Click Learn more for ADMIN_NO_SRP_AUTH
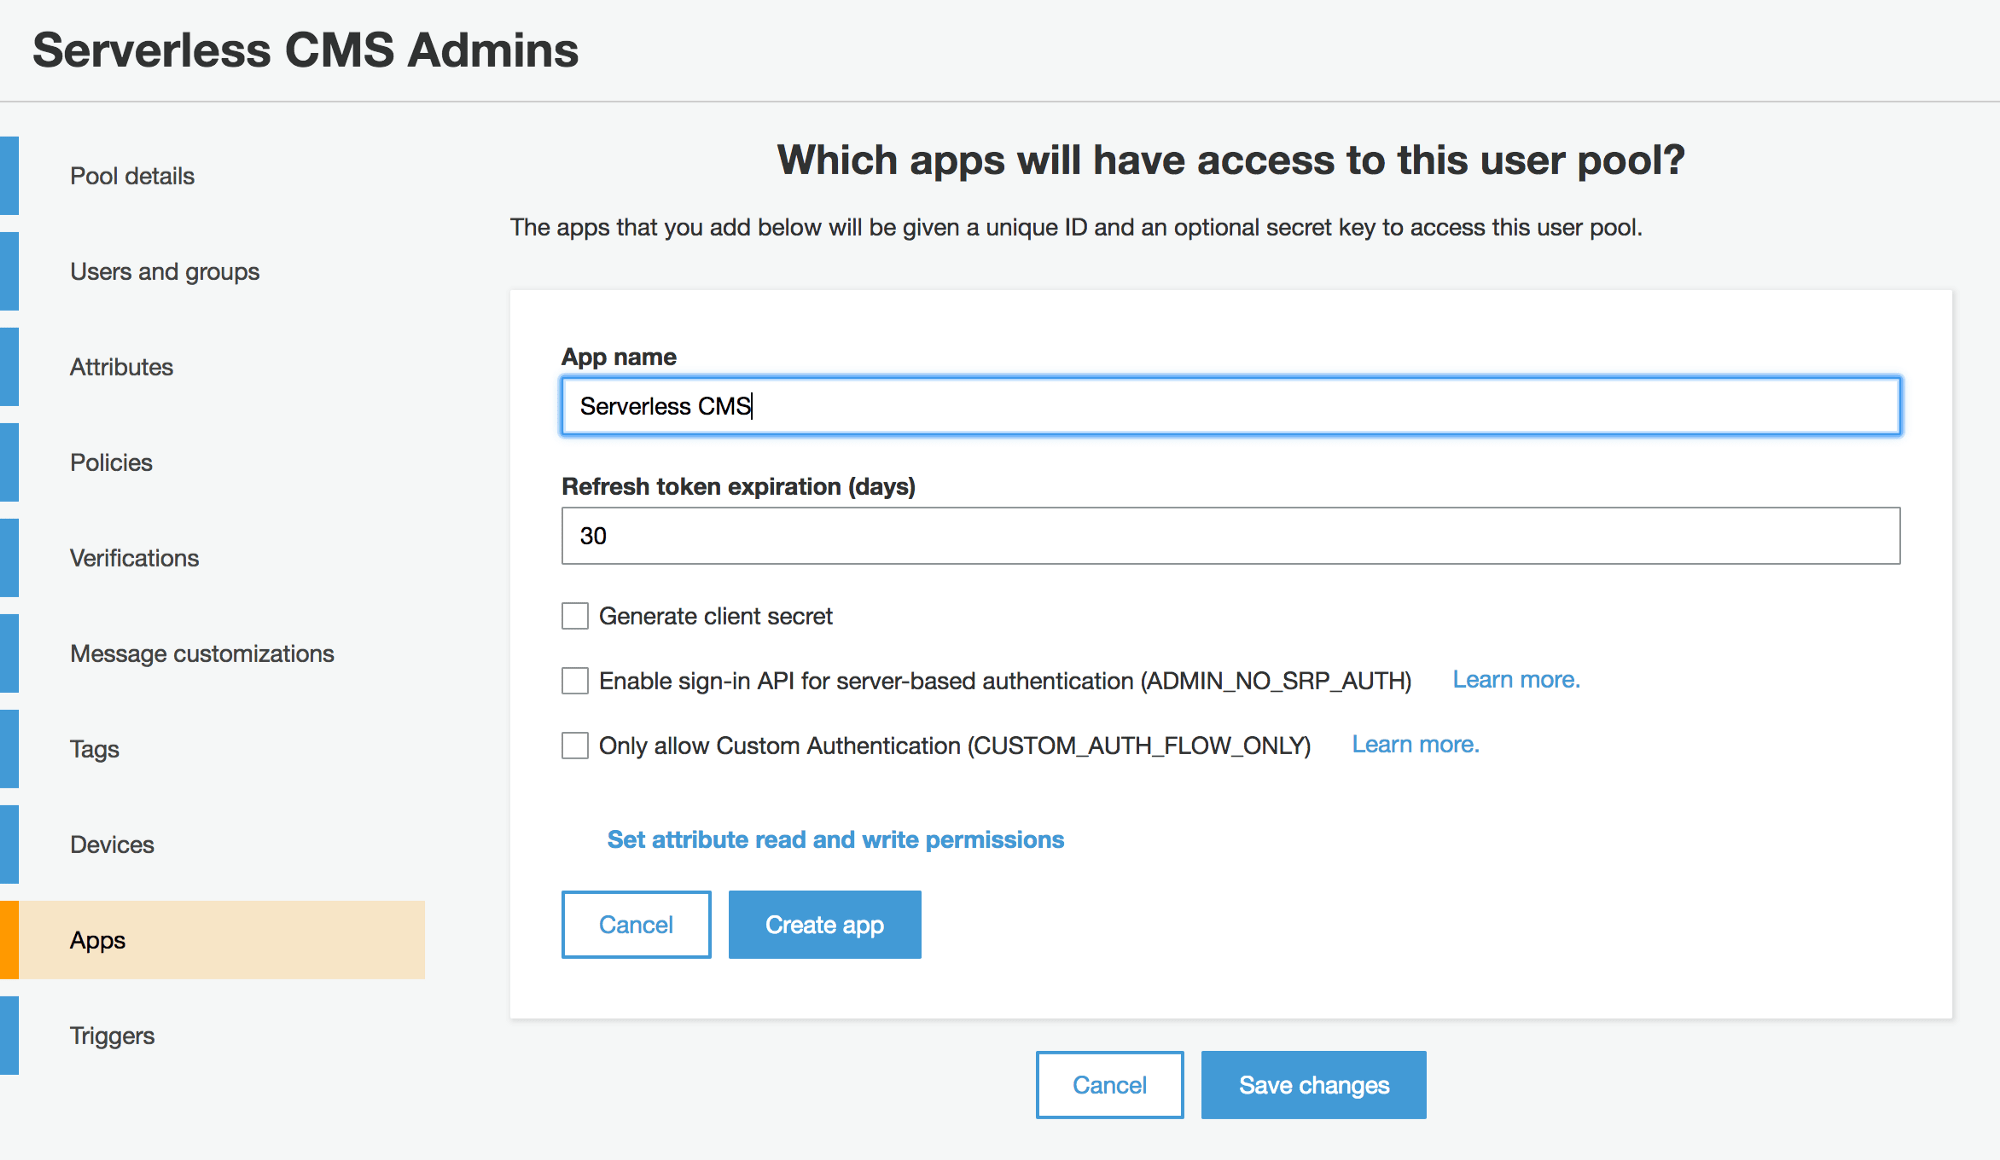The image size is (2000, 1160). (1516, 680)
